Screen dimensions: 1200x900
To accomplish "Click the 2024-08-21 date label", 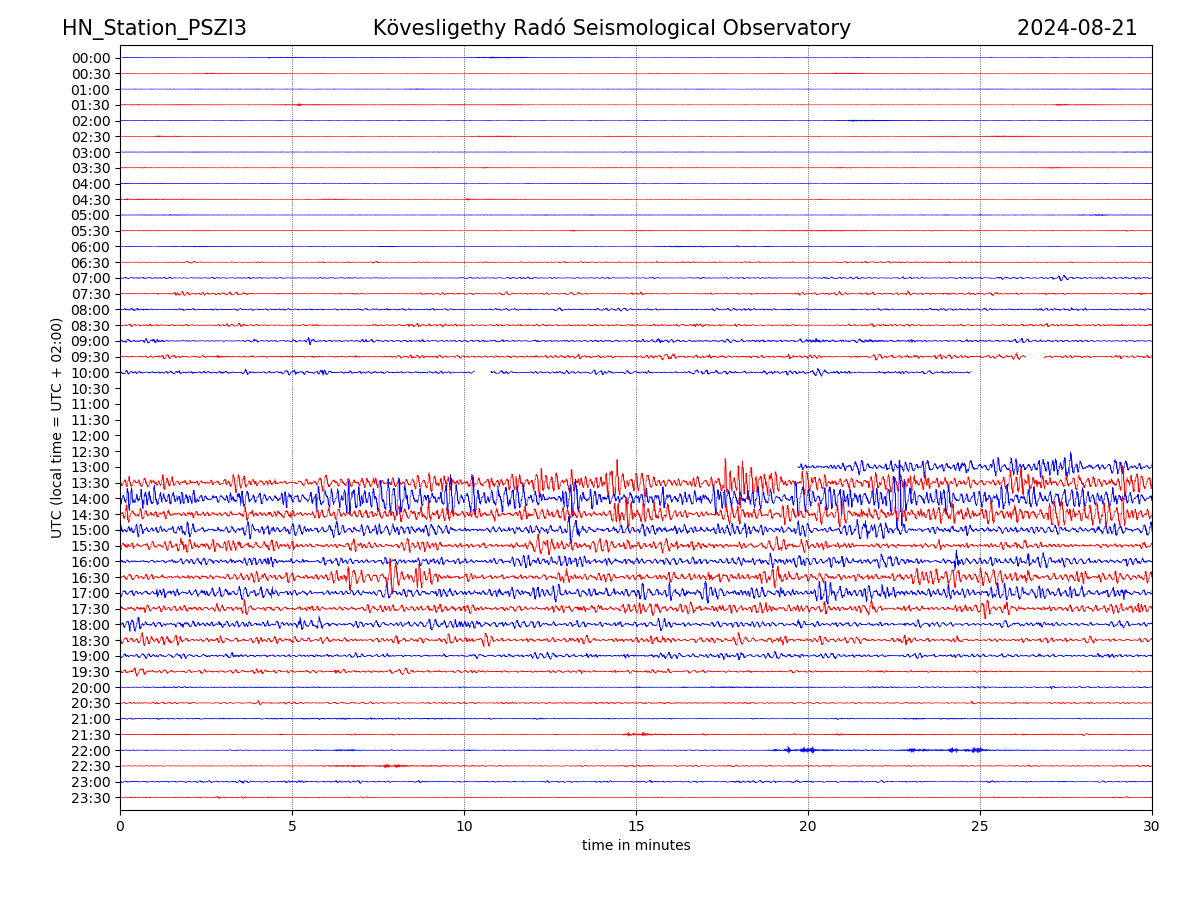I will coord(1076,28).
